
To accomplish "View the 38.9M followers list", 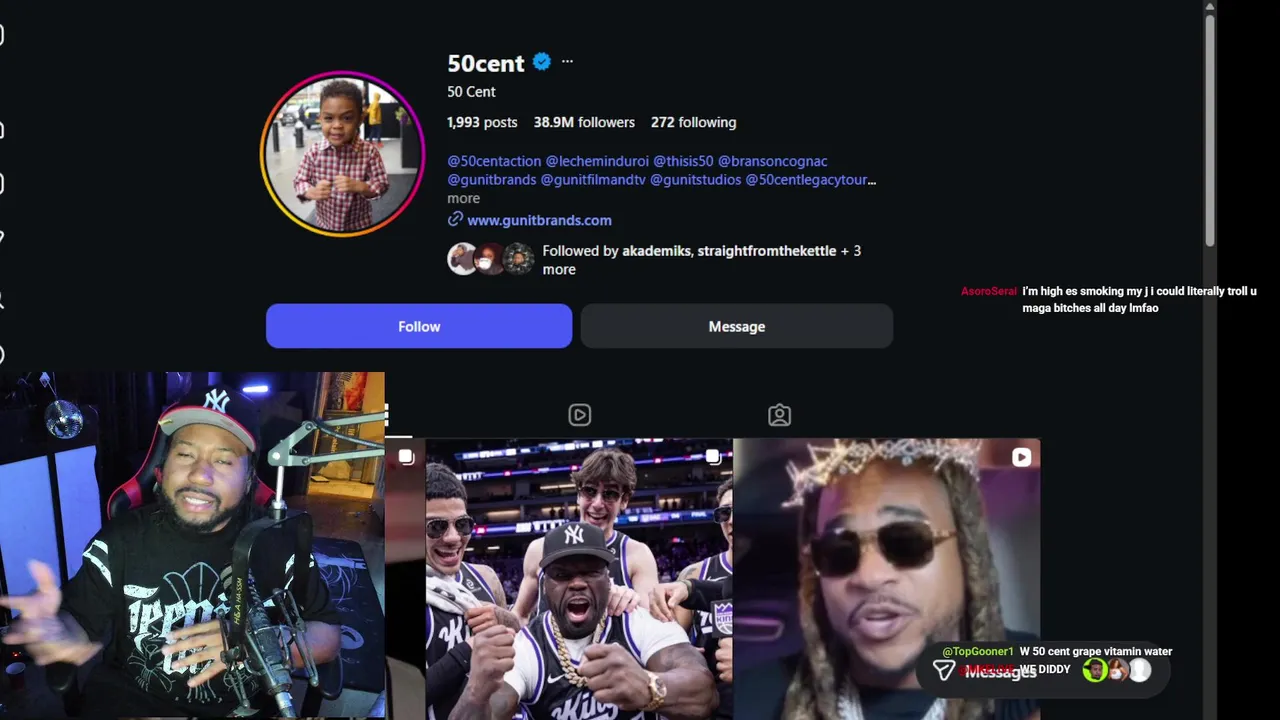I will click(x=584, y=122).
